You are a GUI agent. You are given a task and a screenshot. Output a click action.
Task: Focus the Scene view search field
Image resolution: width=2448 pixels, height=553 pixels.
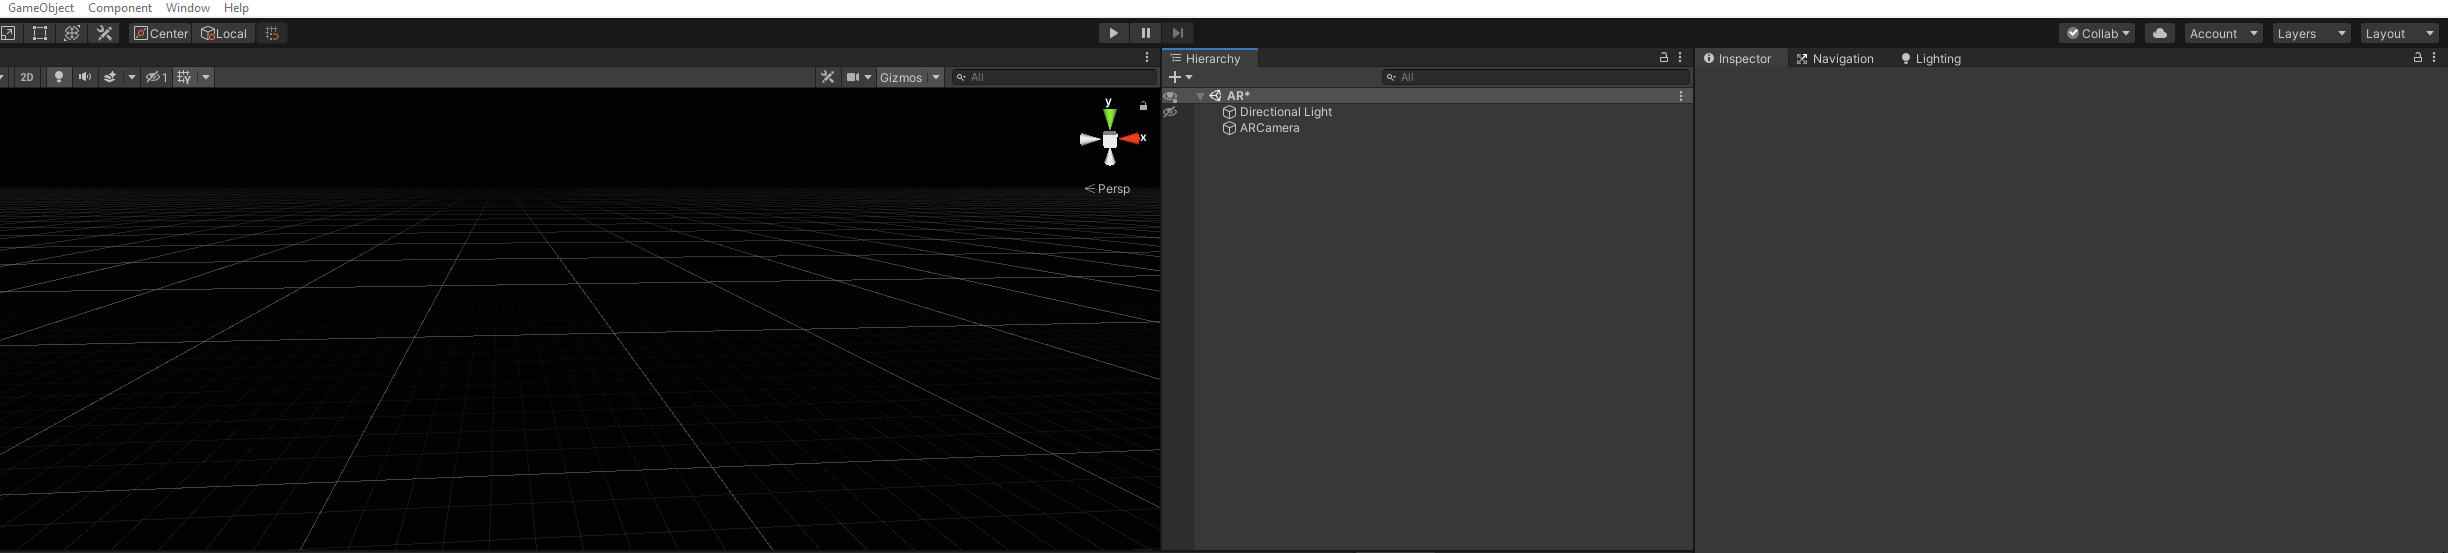pyautogui.click(x=1054, y=77)
